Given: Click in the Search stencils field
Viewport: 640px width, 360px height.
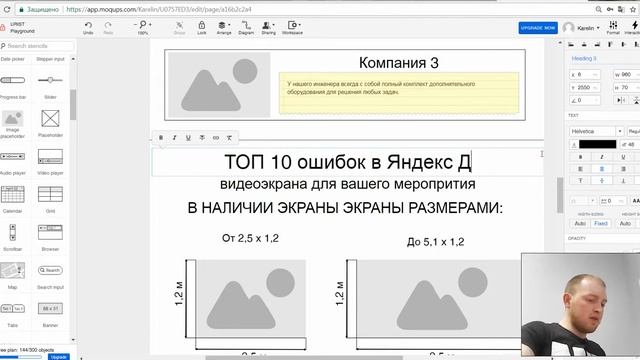Looking at the screenshot, I should pyautogui.click(x=38, y=46).
